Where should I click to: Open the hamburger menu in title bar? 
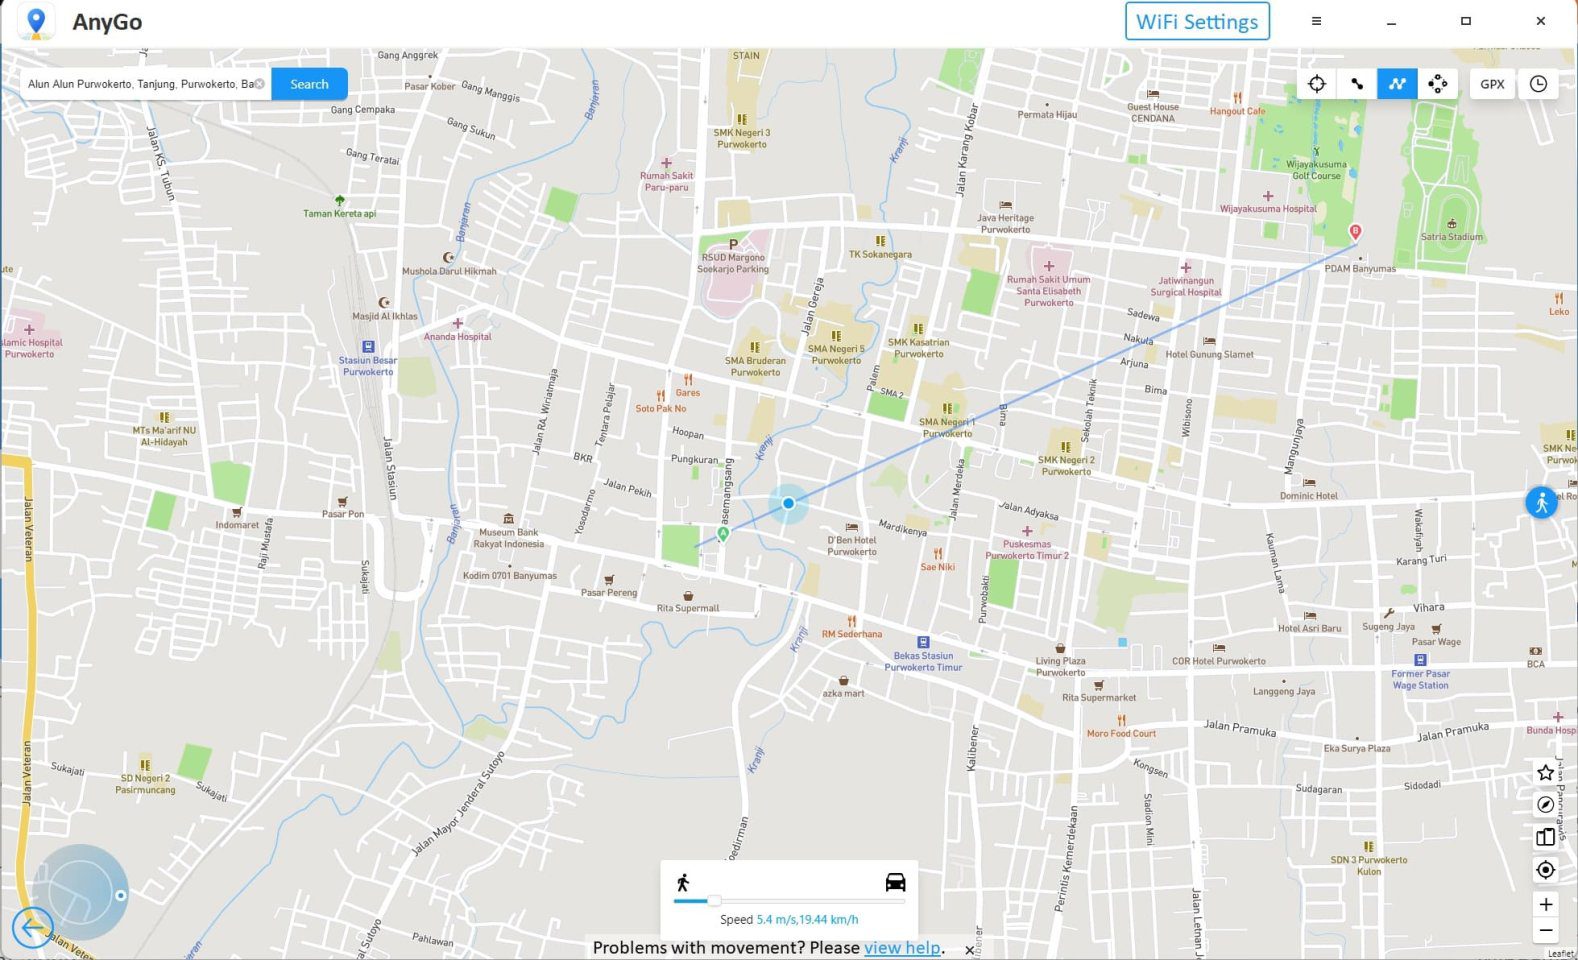(1316, 21)
